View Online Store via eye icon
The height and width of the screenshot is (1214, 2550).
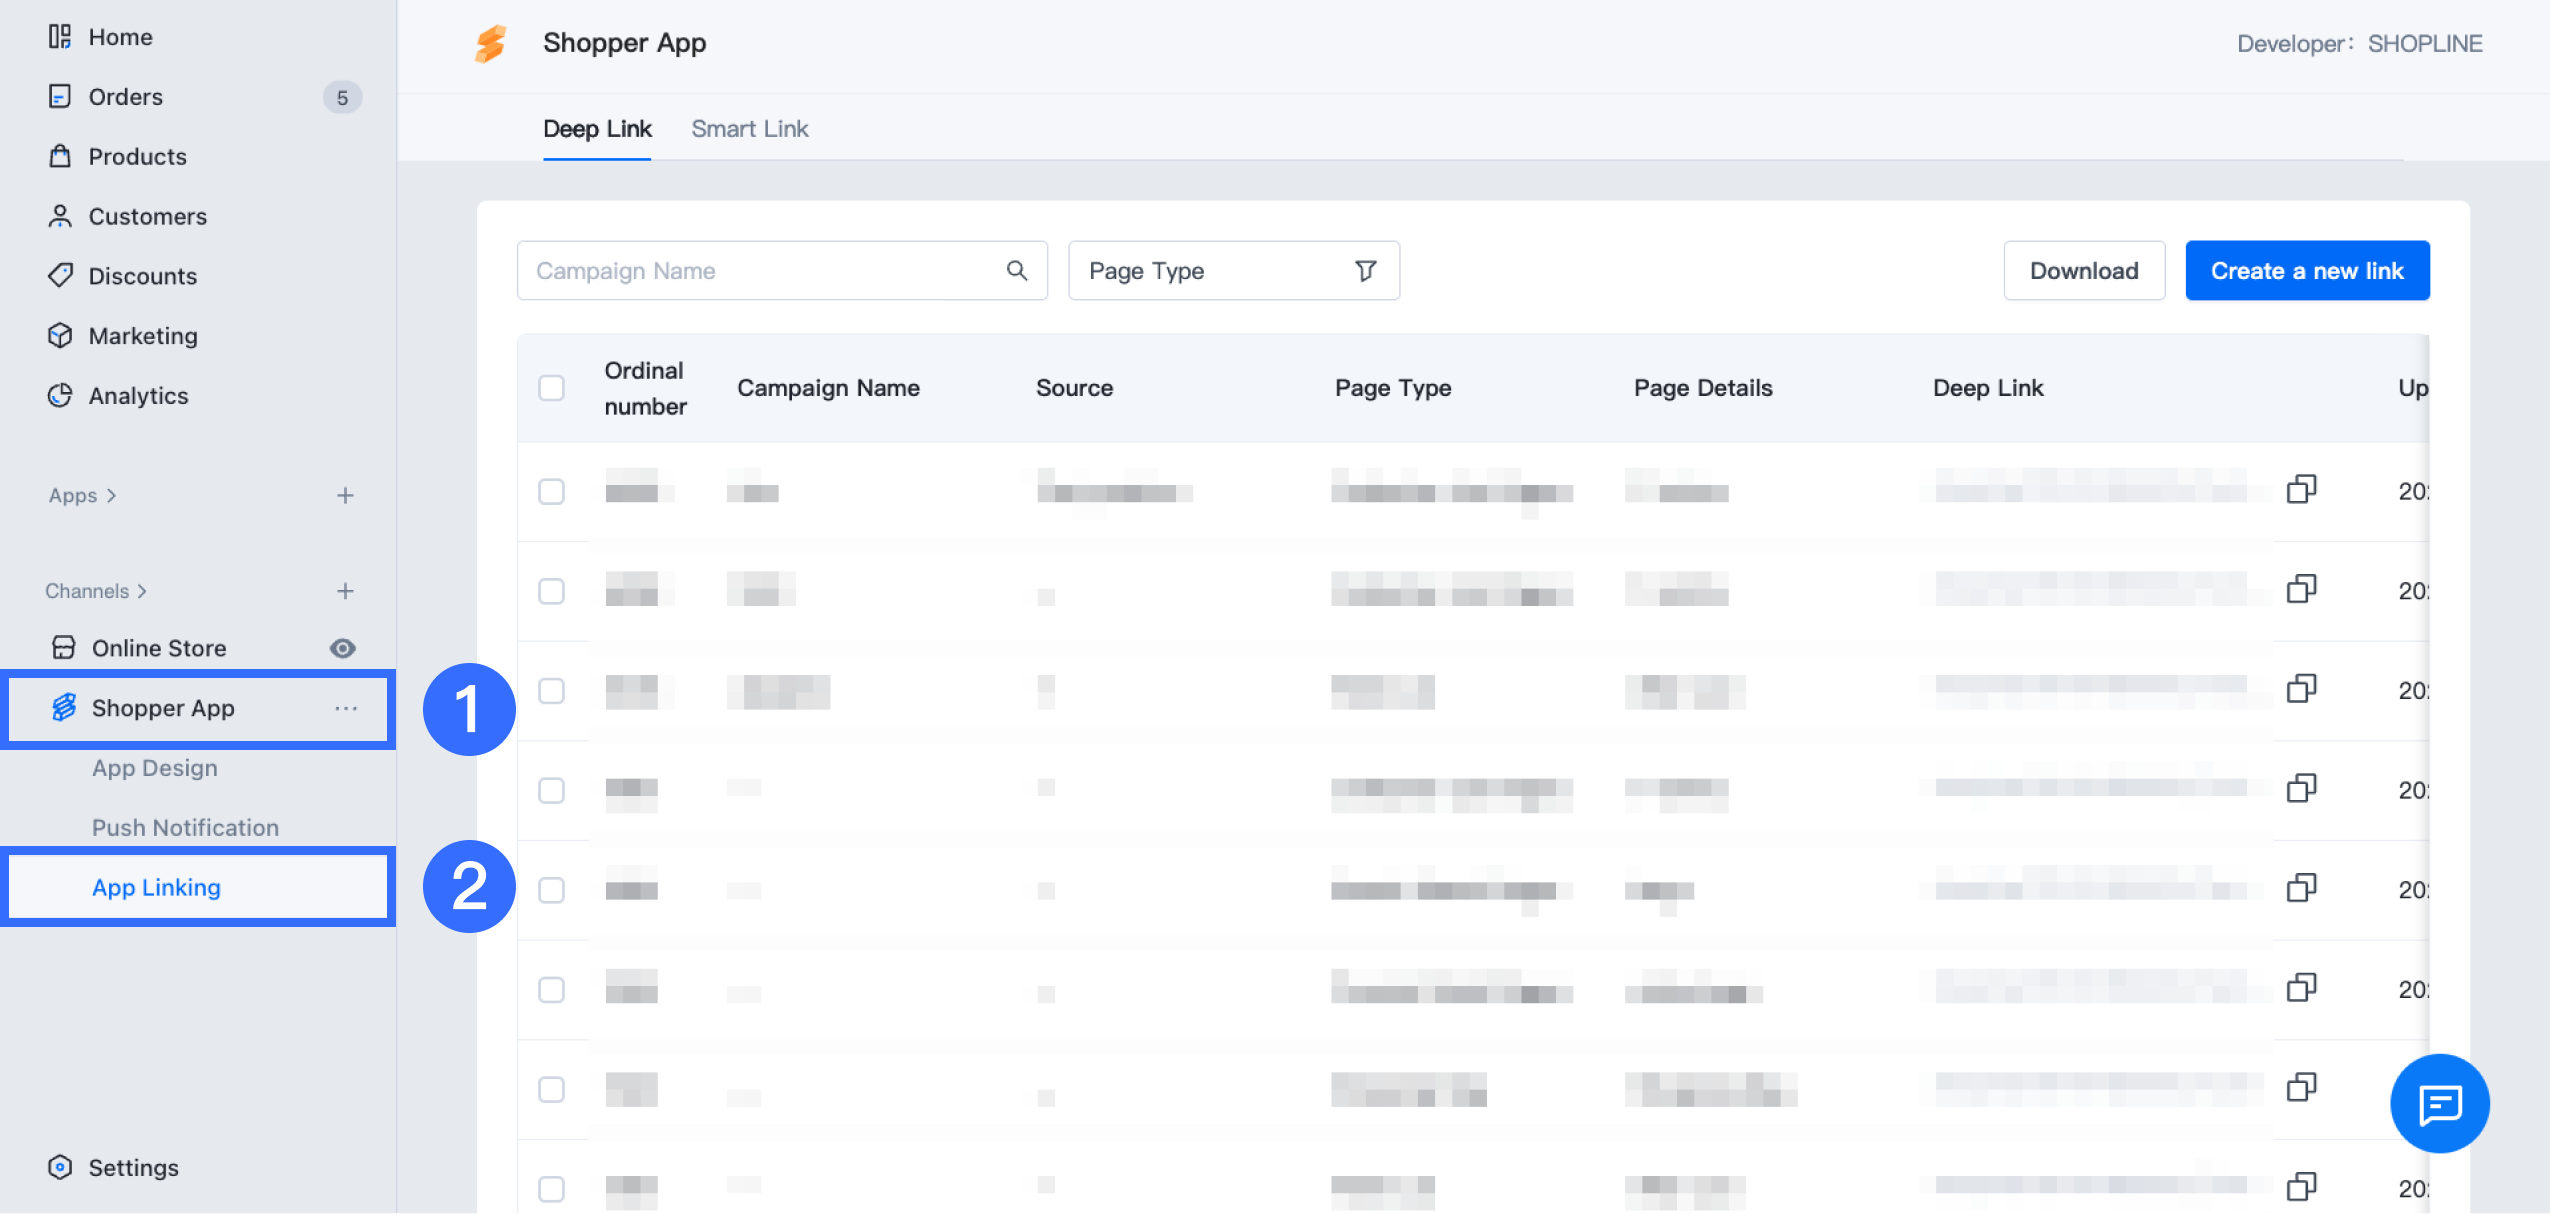coord(343,648)
